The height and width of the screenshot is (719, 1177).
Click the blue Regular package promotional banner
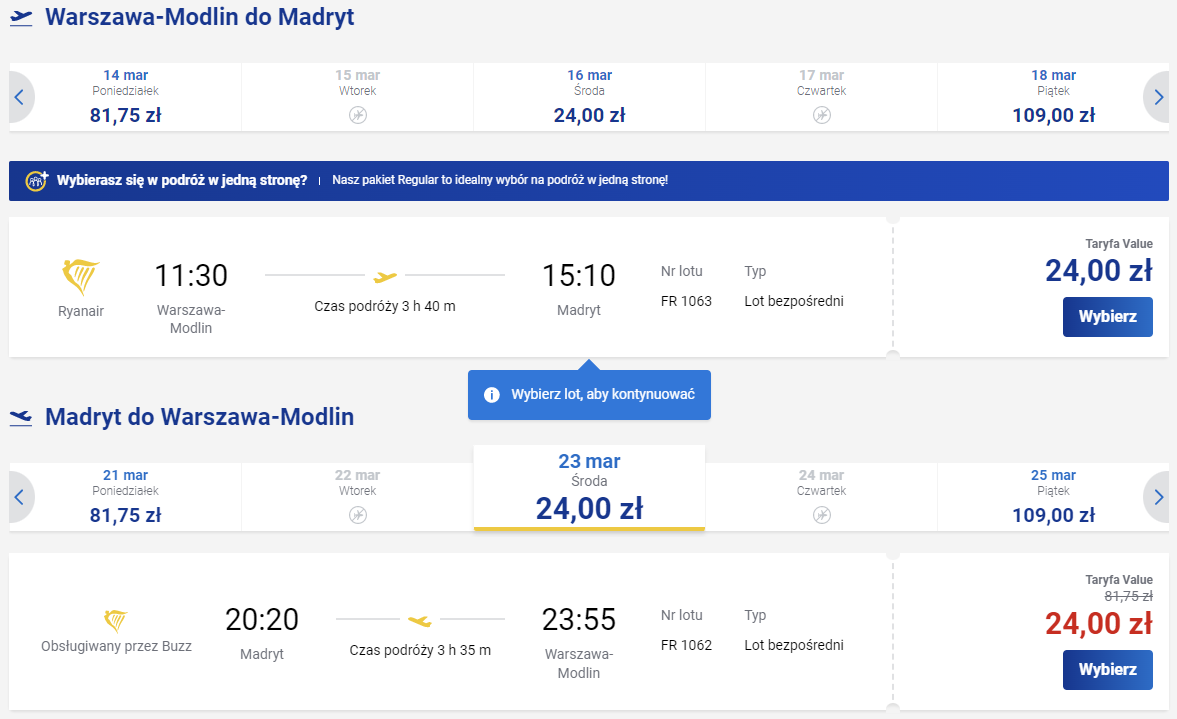tap(588, 181)
